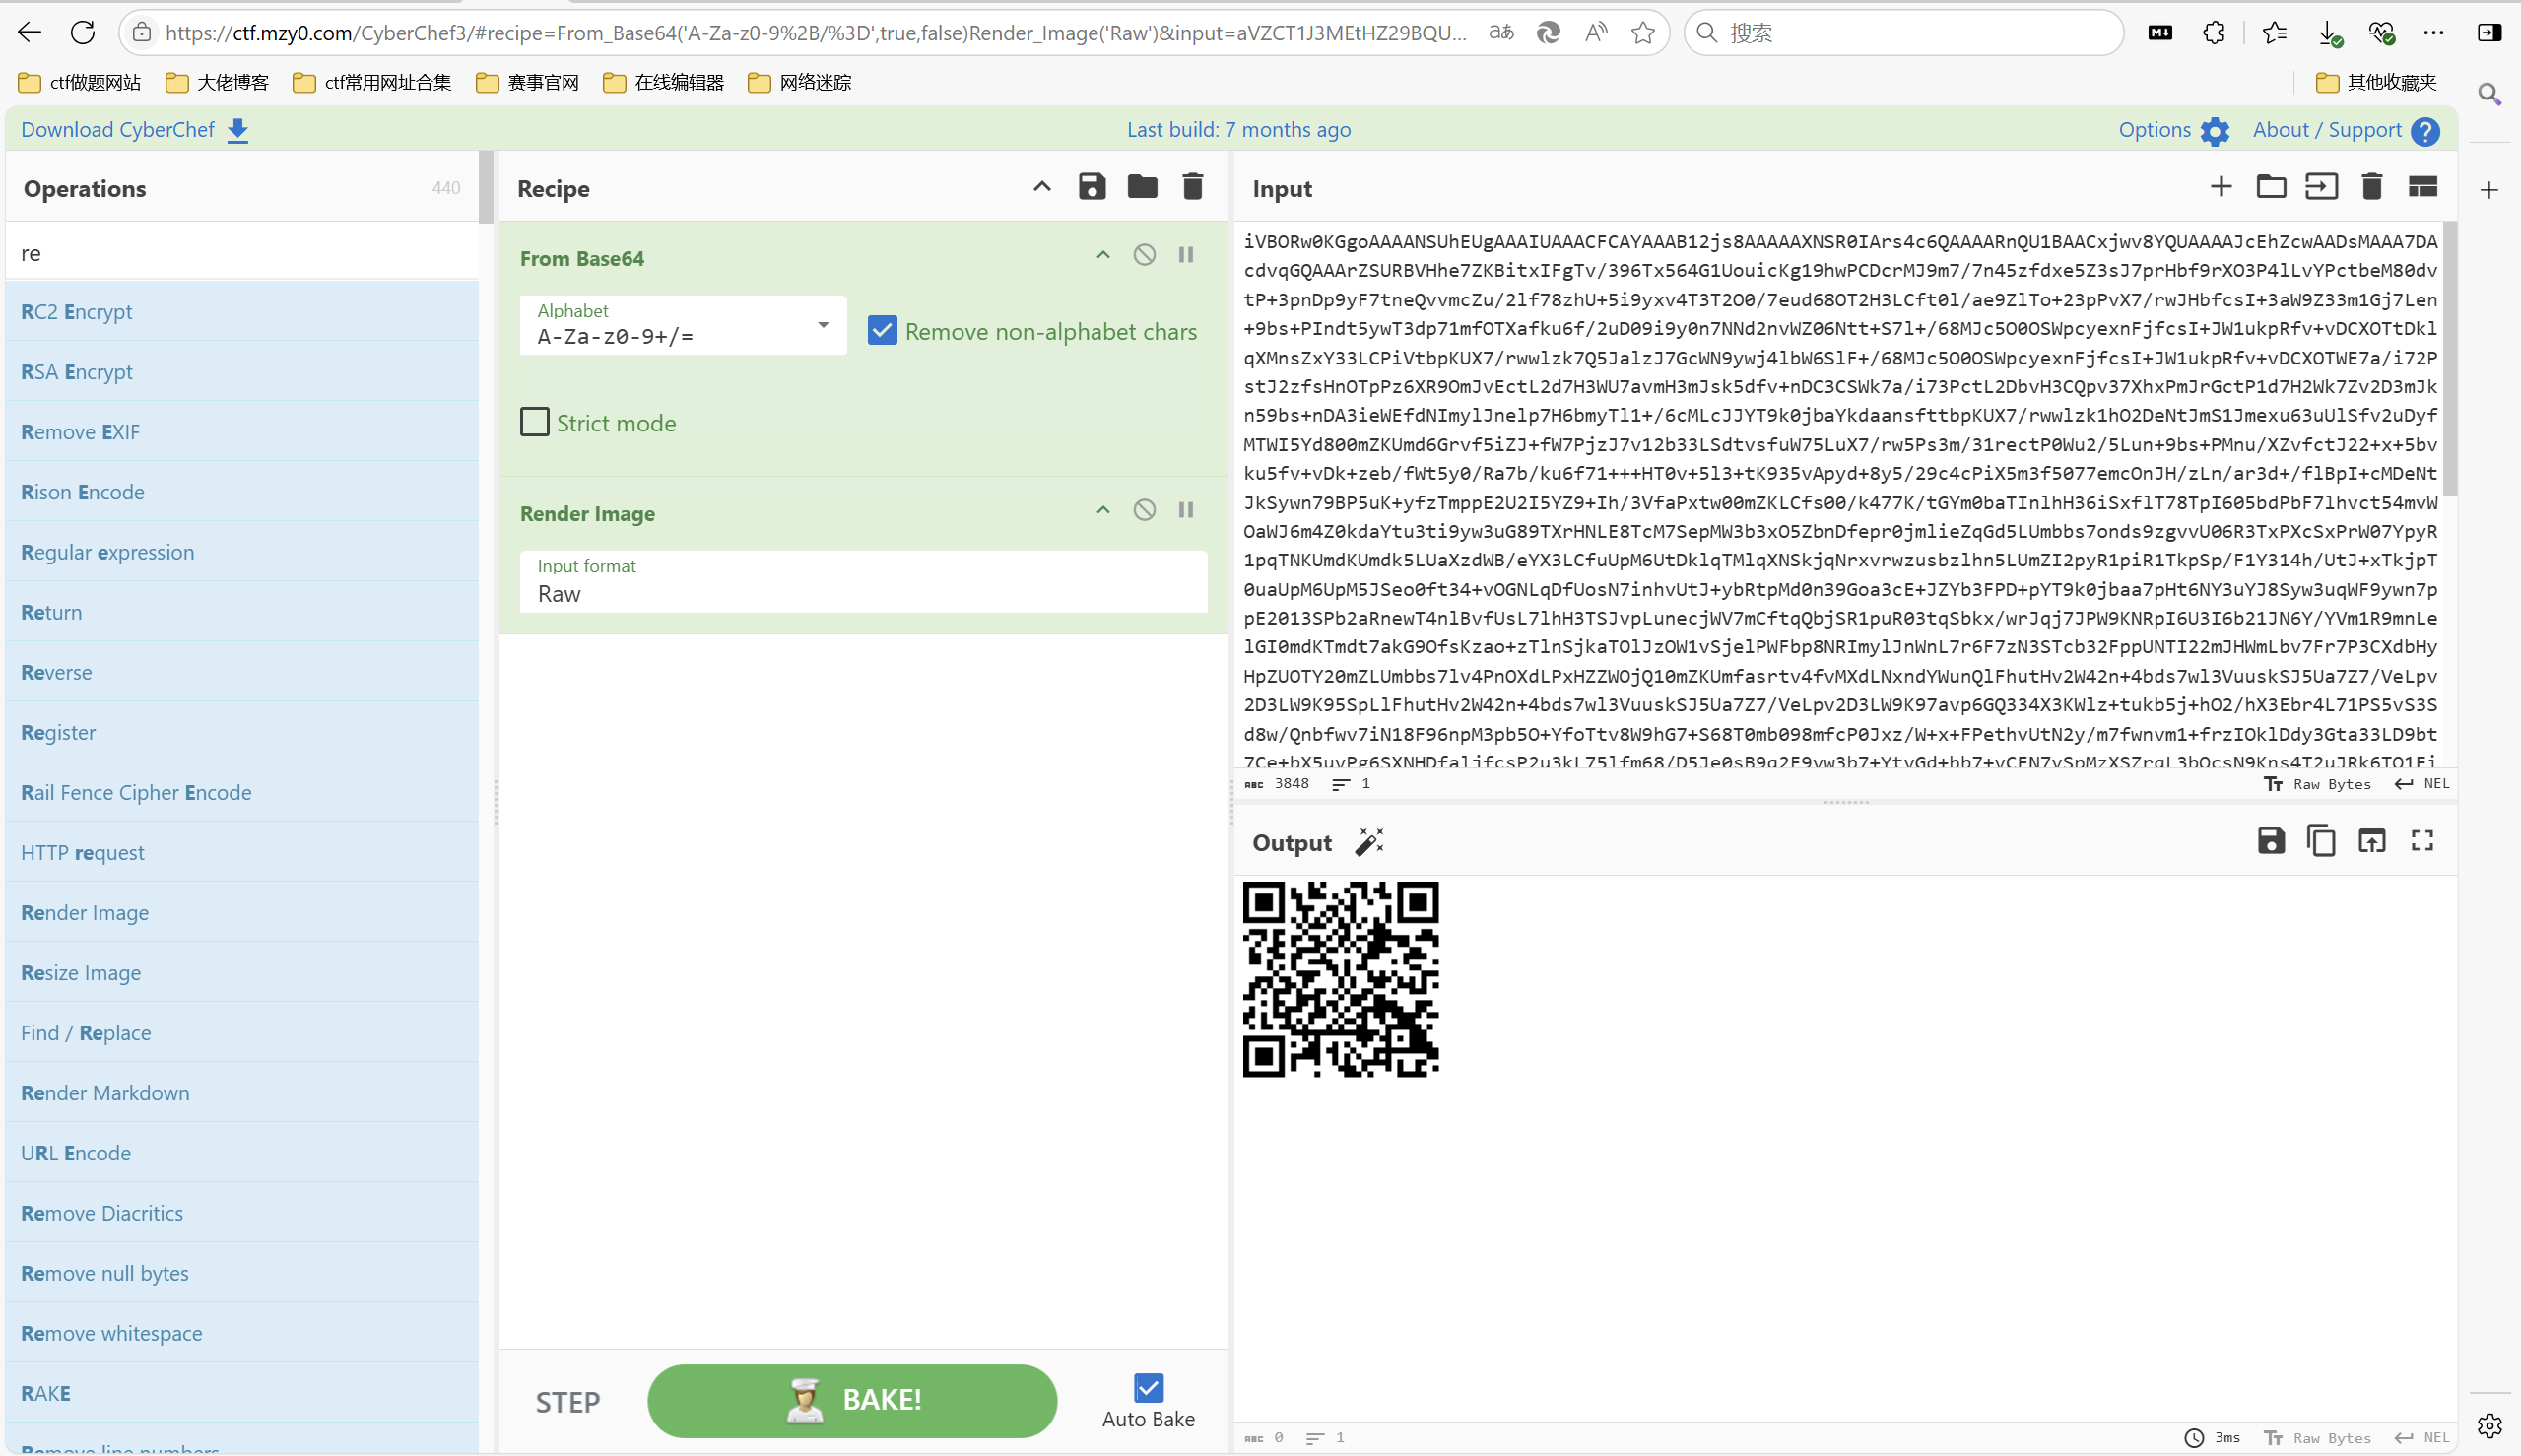The image size is (2521, 1456).
Task: Open the 大佬博客 bookmarks folder
Action: 217,82
